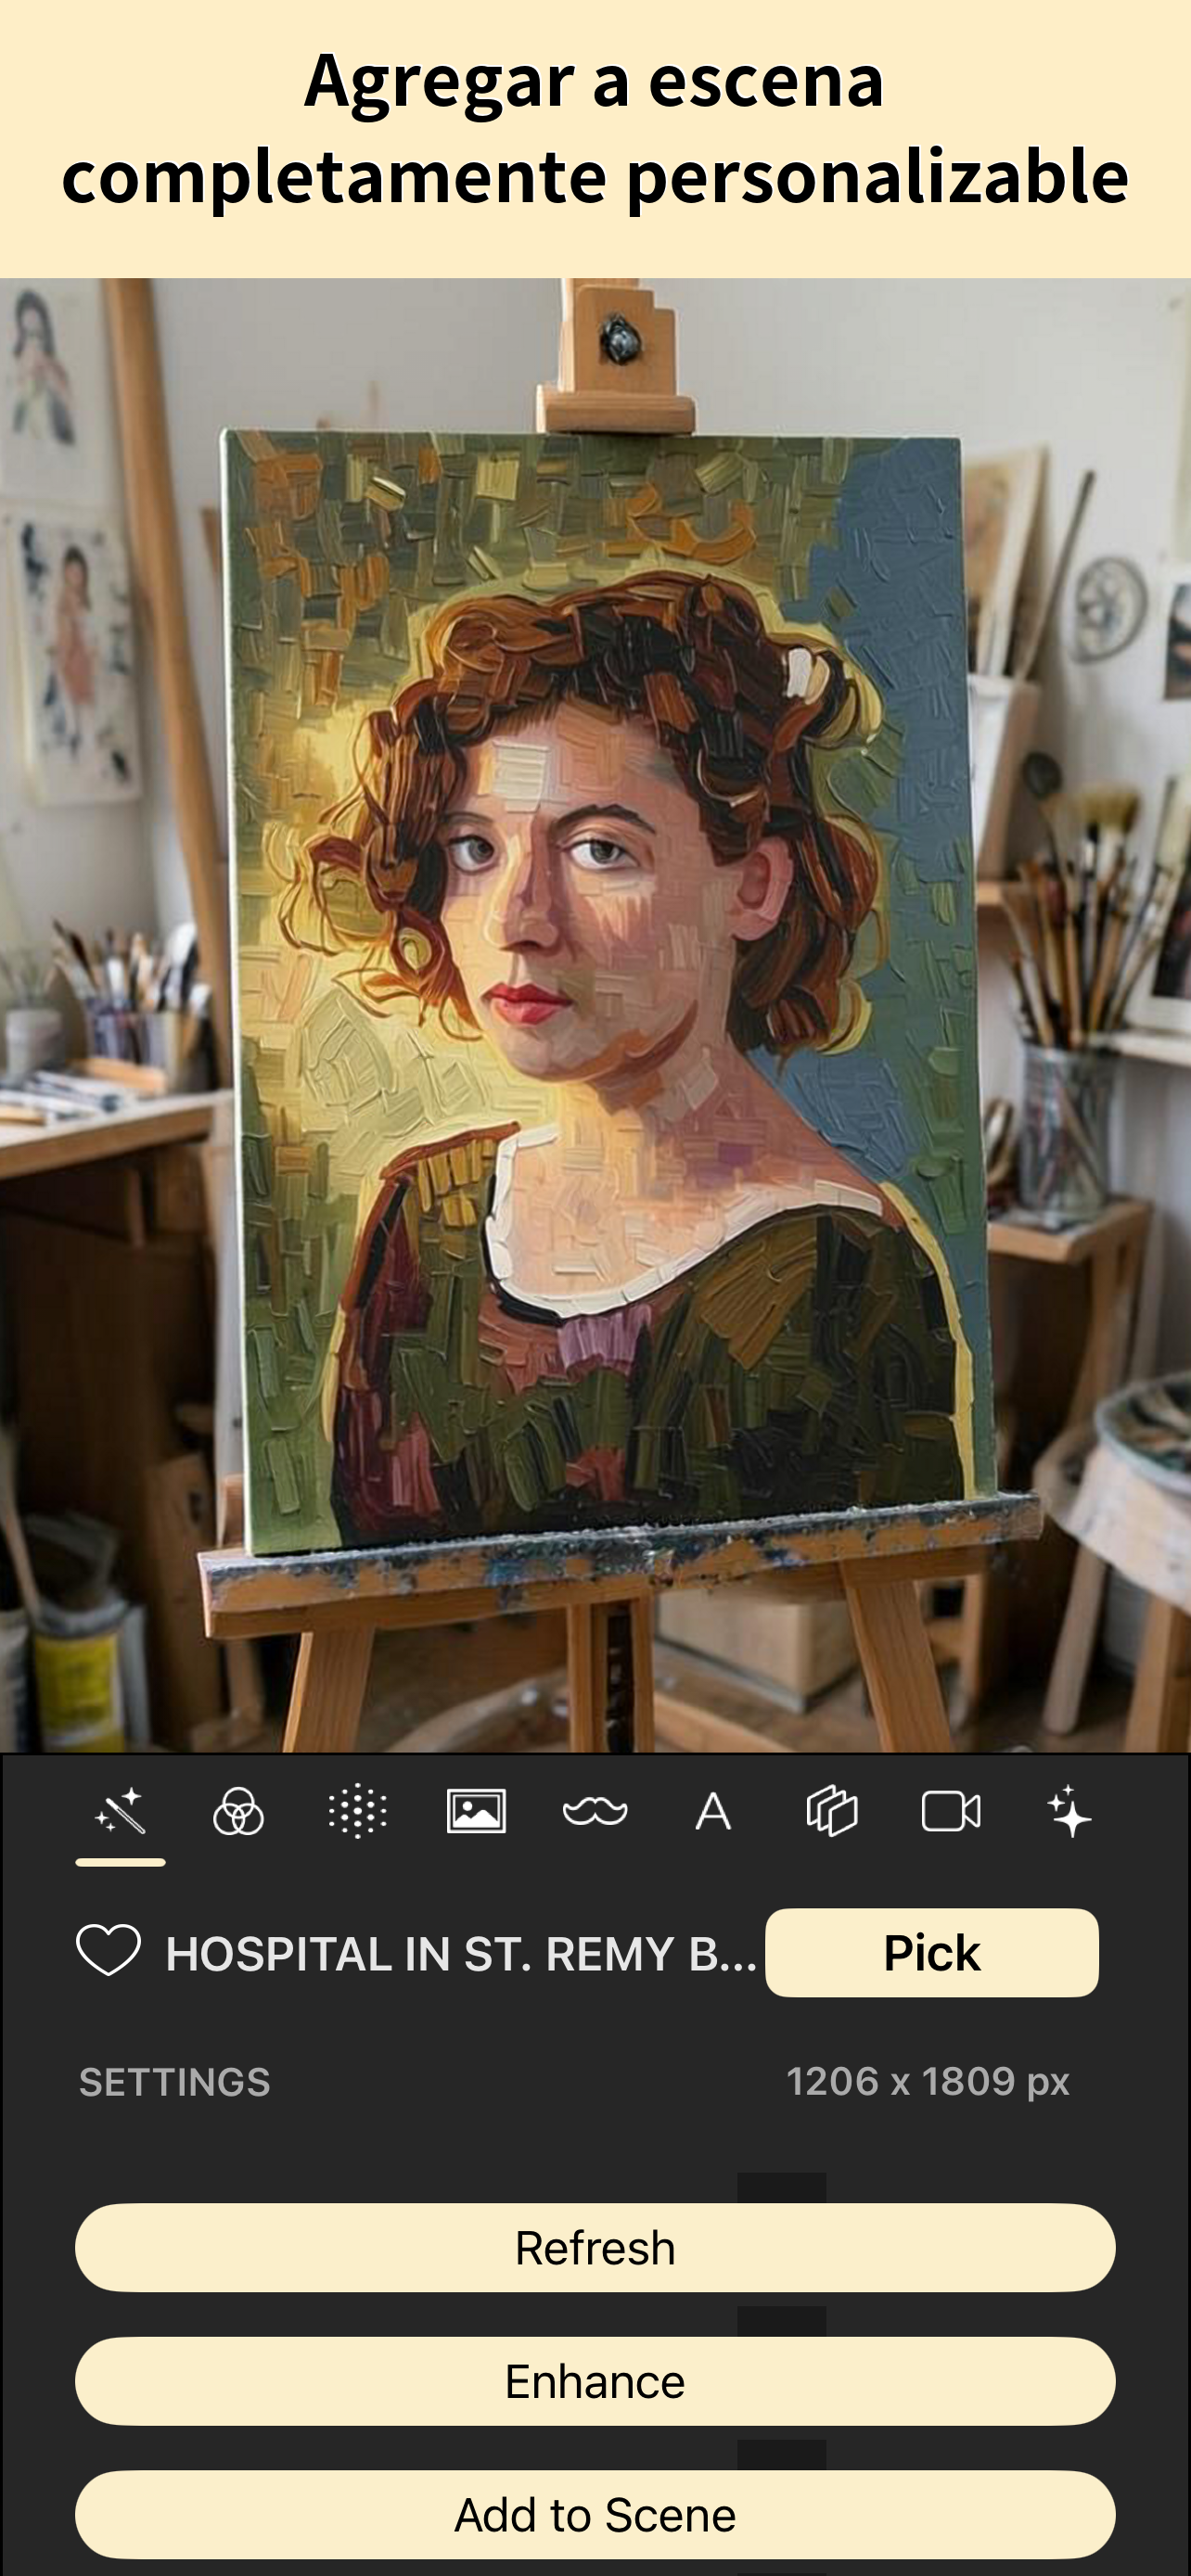Screen dimensions: 1191x2576
Task: Open the color filters circles tool
Action: (x=238, y=1812)
